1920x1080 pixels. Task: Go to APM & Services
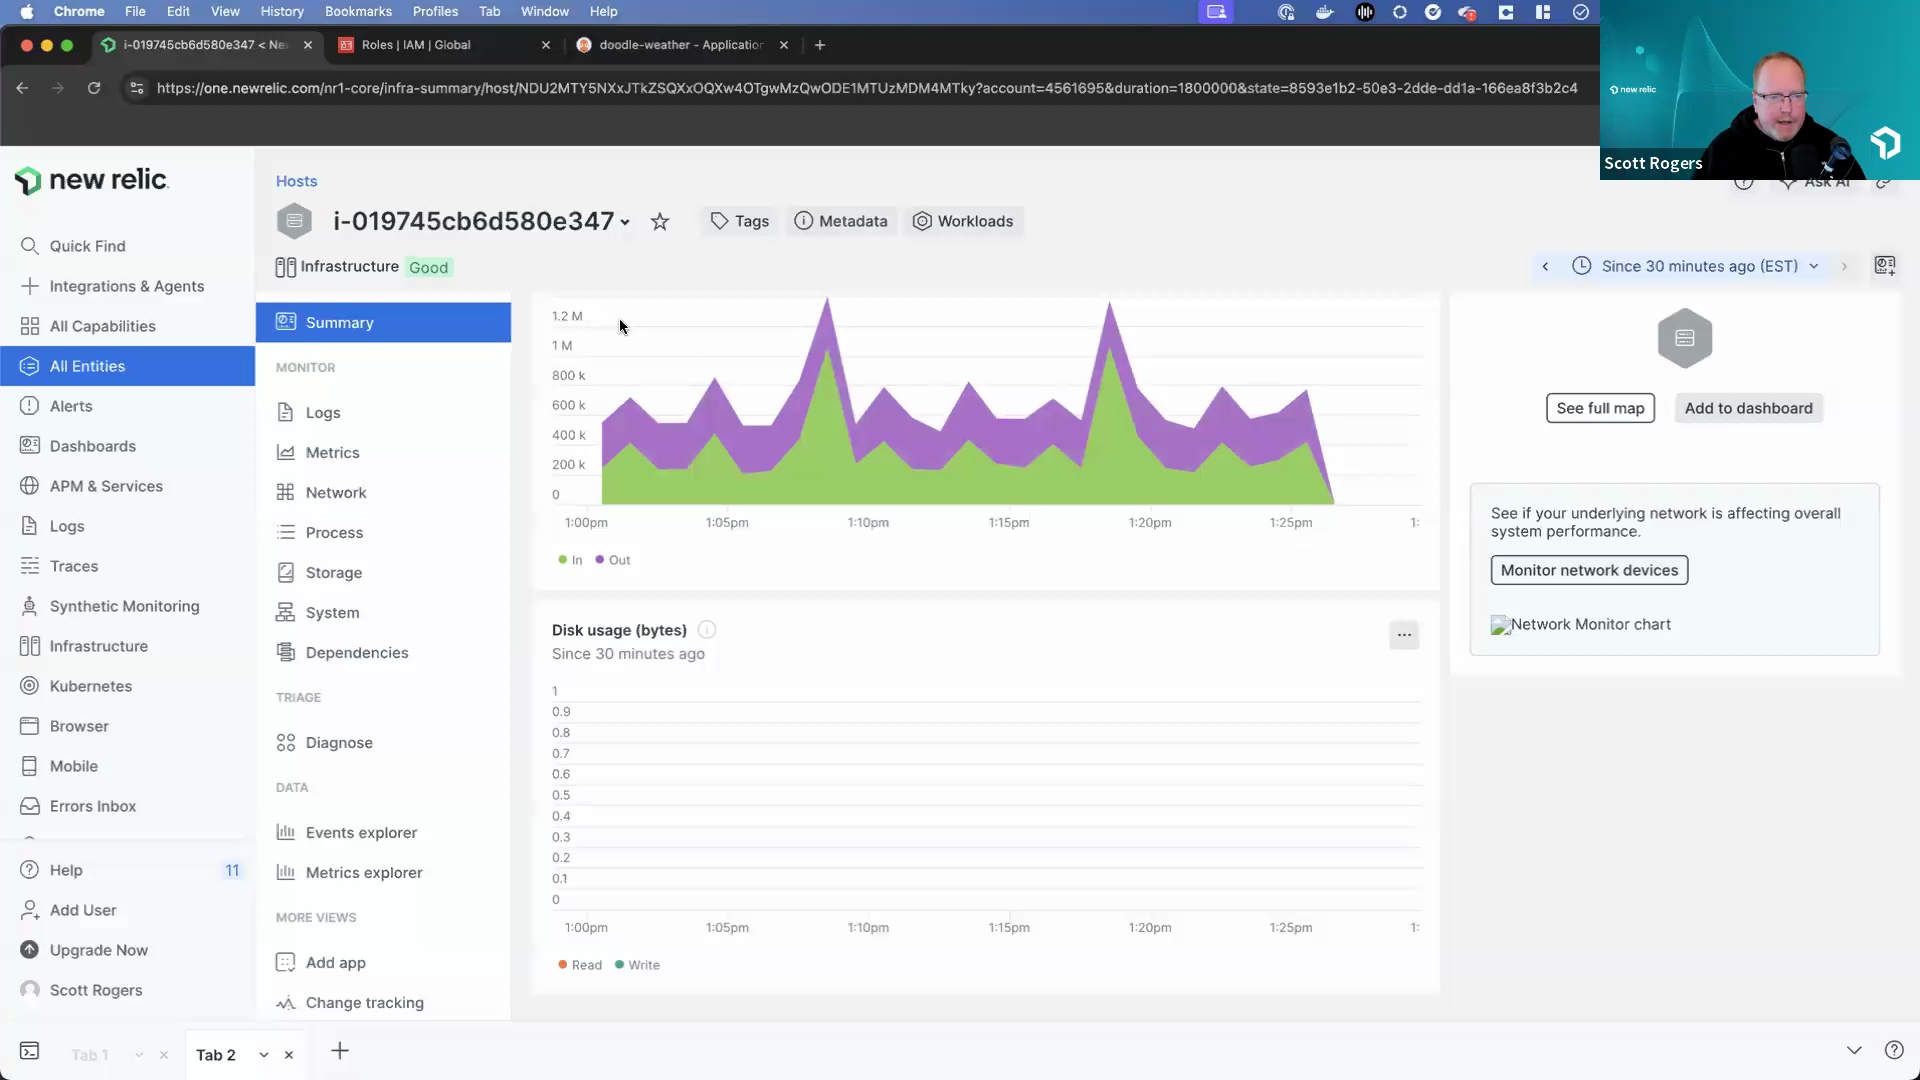pos(106,486)
